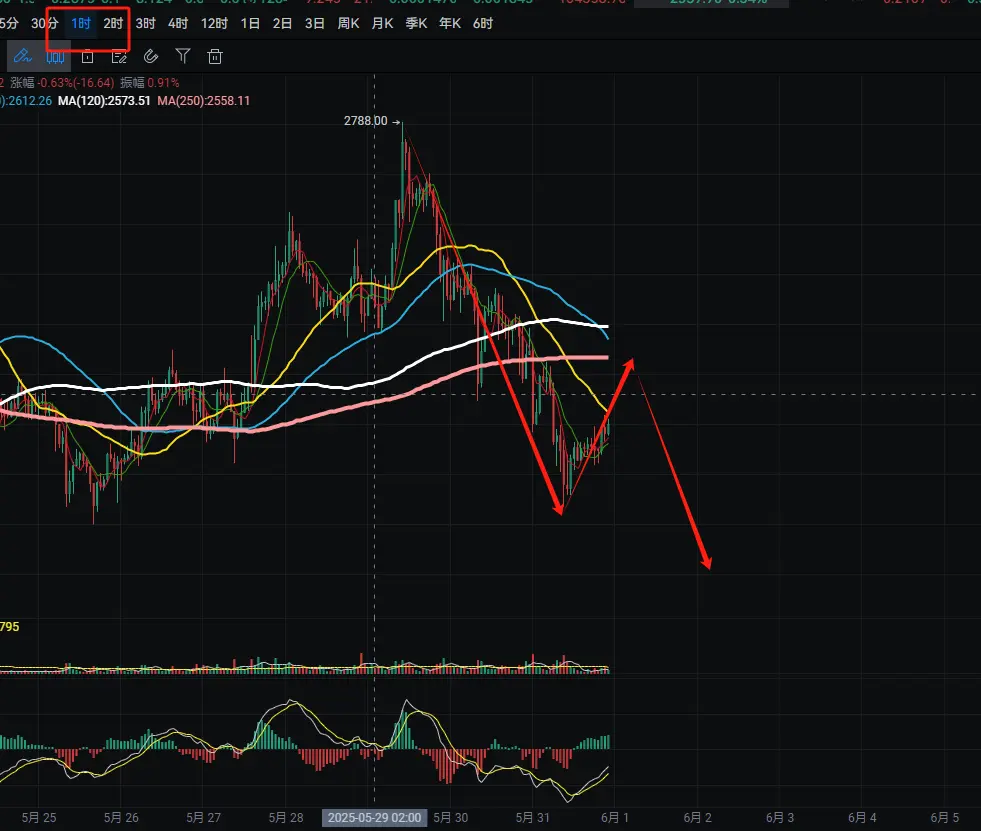Click the 6月 4 date on time axis
This screenshot has width=981, height=831.
coord(862,818)
